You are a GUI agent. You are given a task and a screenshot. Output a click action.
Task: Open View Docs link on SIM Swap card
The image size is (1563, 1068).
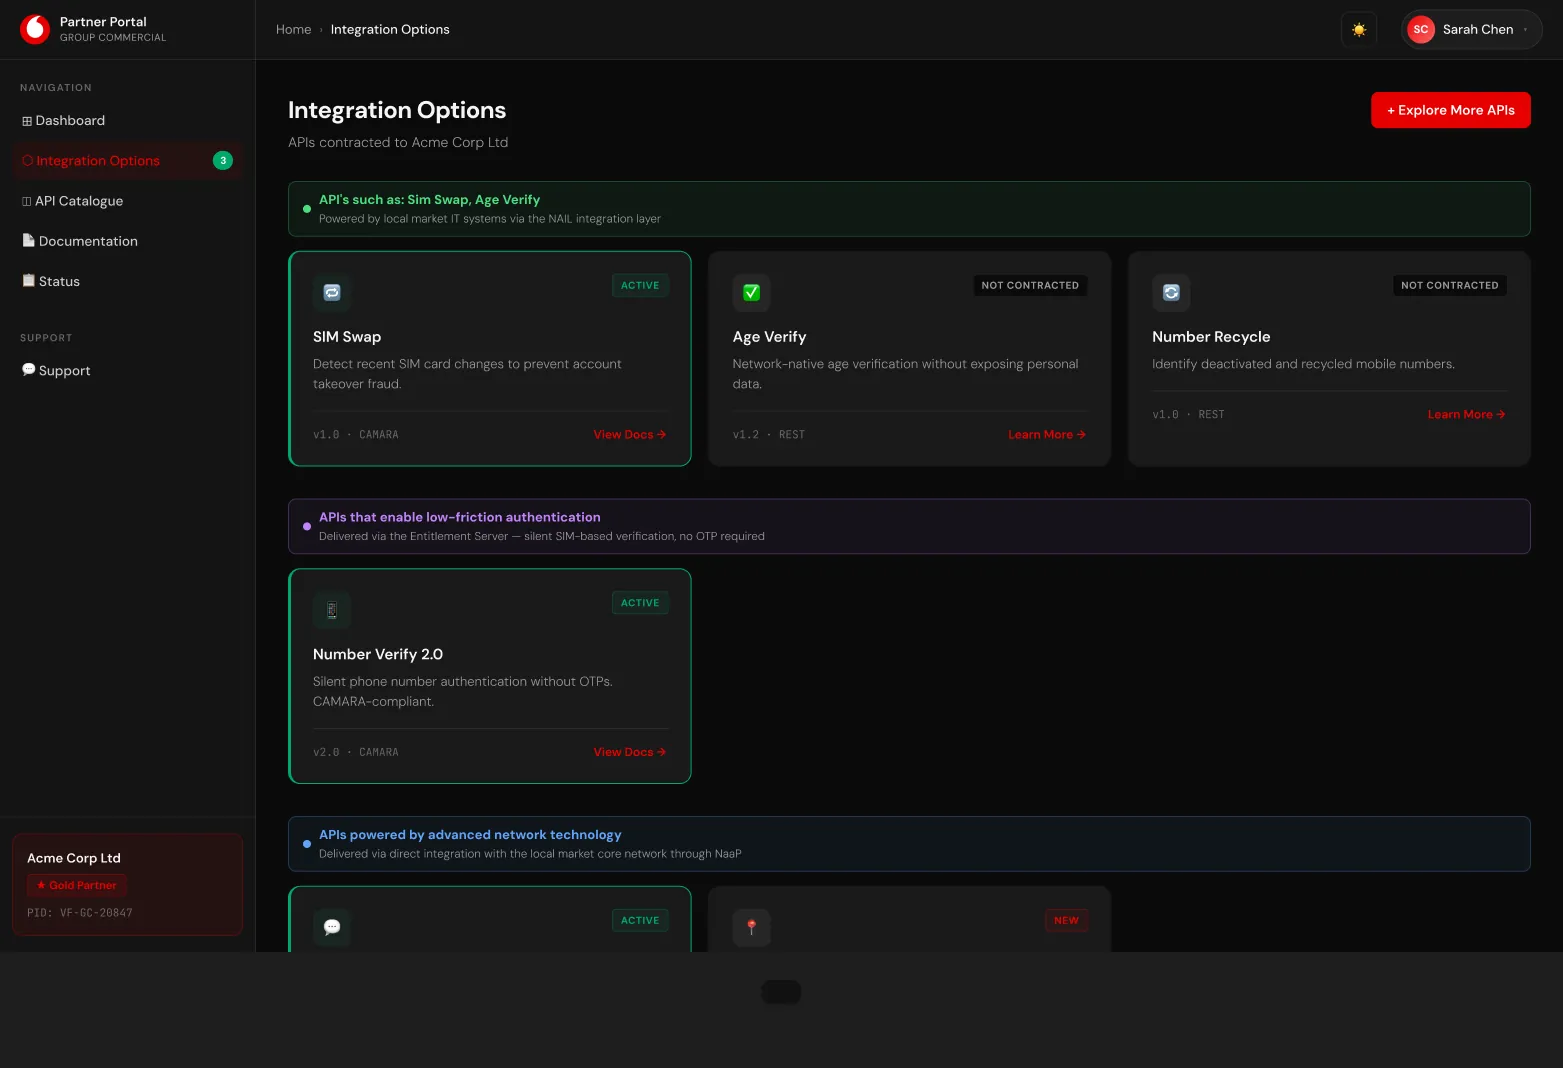tap(630, 435)
